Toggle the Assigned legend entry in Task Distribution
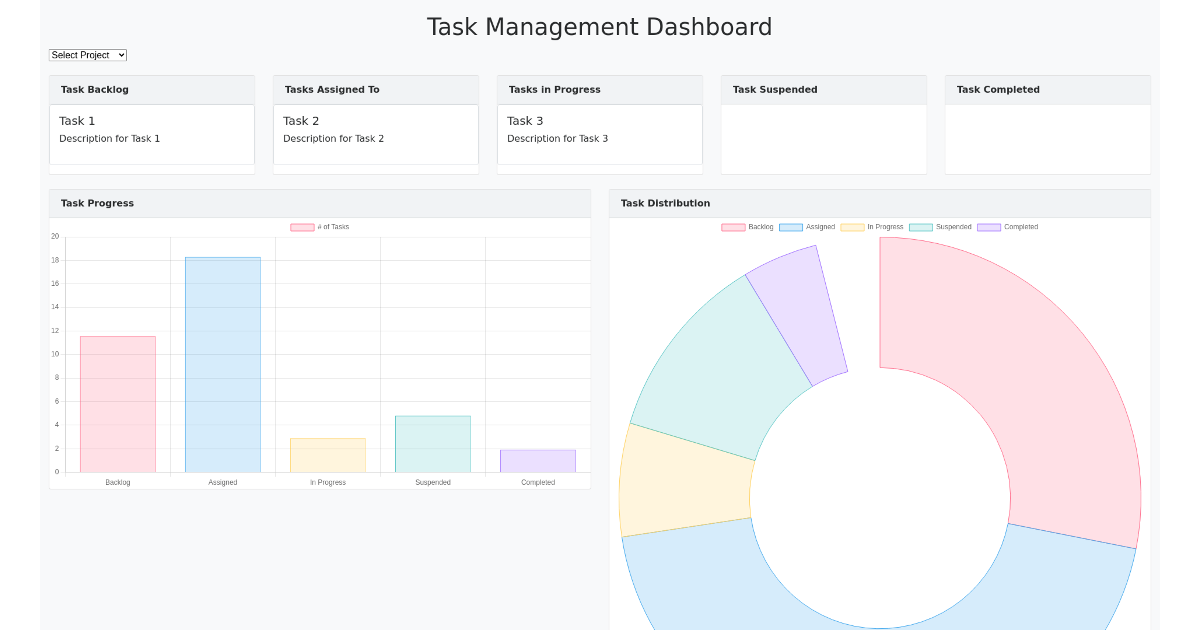Viewport: 1200px width, 630px height. [805, 227]
